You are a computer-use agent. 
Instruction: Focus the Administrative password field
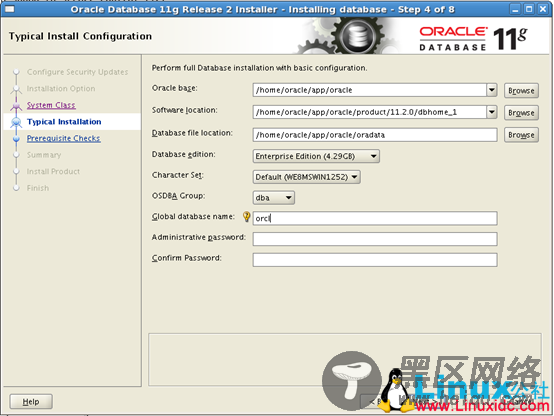pyautogui.click(x=375, y=239)
